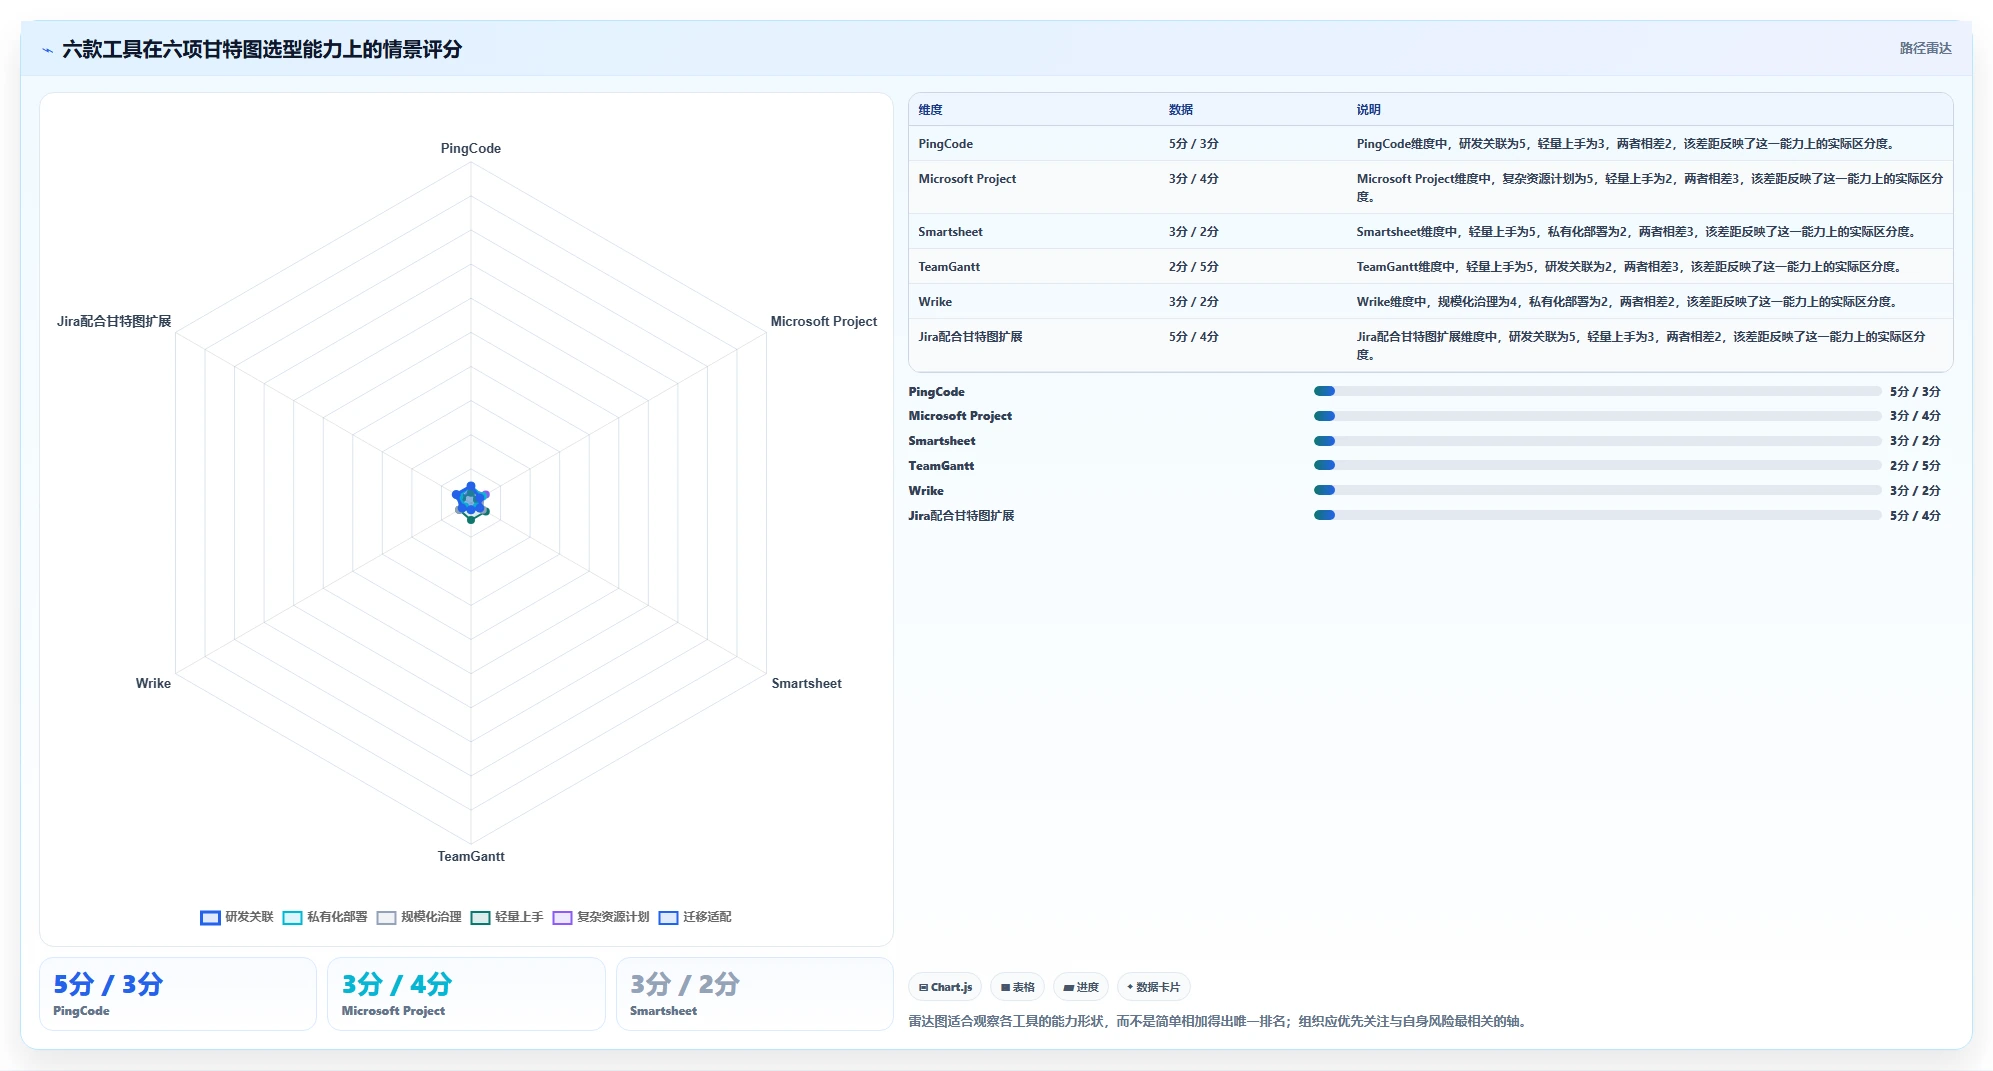Click the TeamGantt progress bar

(x=1597, y=466)
